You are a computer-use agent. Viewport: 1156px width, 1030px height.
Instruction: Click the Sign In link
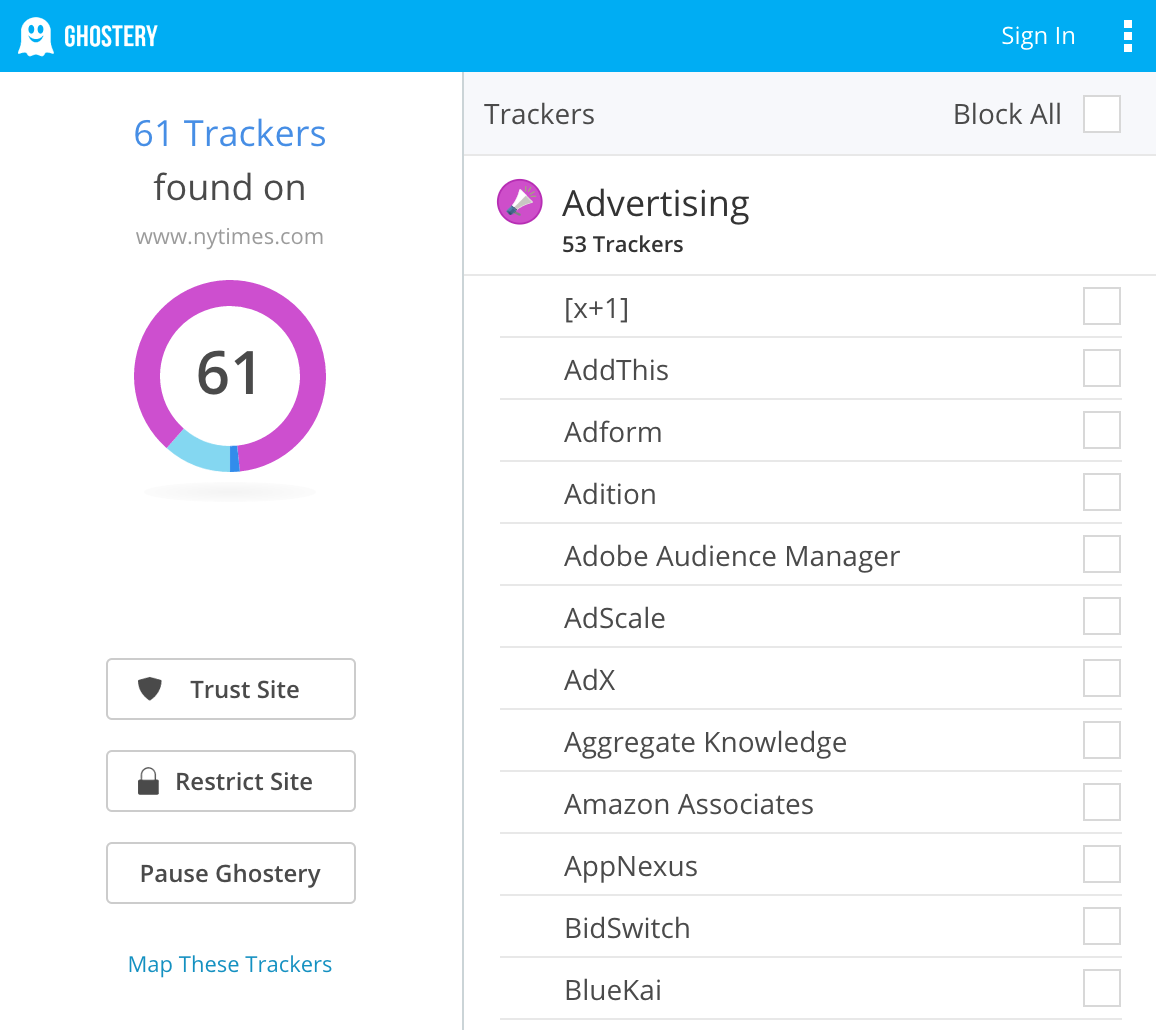(1037, 35)
